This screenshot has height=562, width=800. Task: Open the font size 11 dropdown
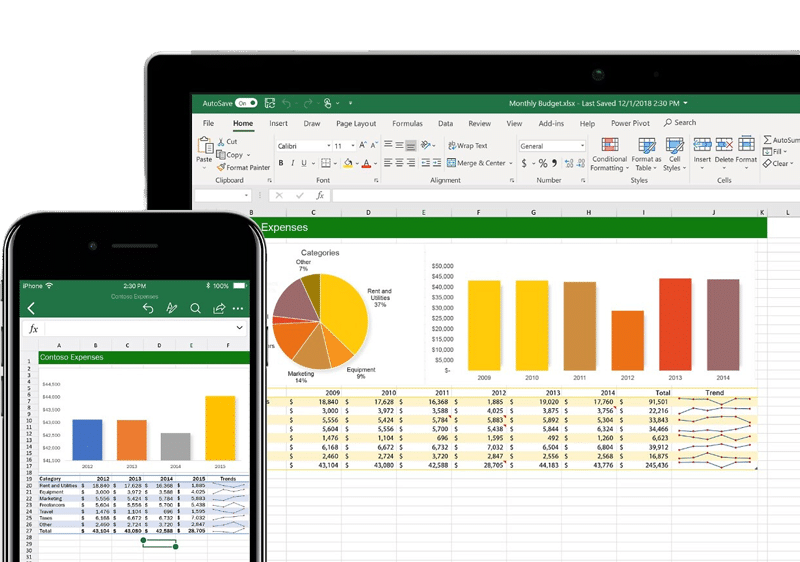pos(353,146)
